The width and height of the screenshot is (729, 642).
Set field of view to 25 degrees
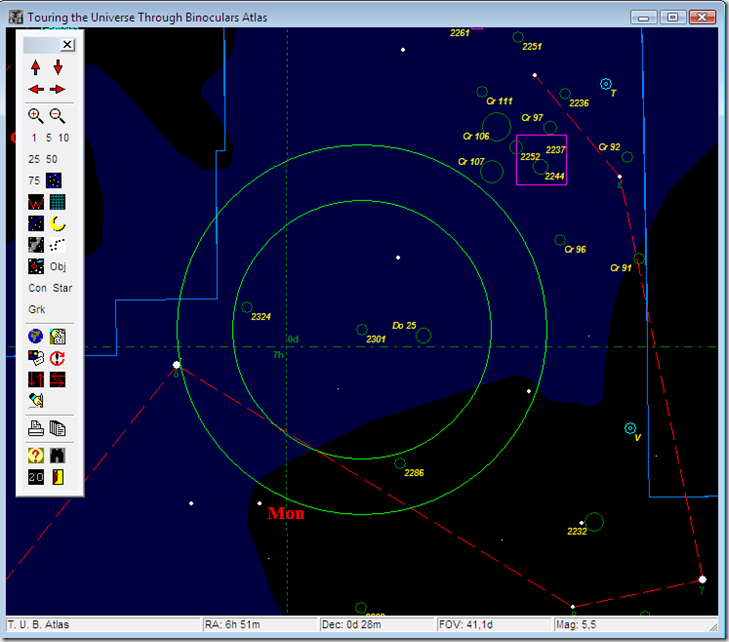click(x=34, y=159)
